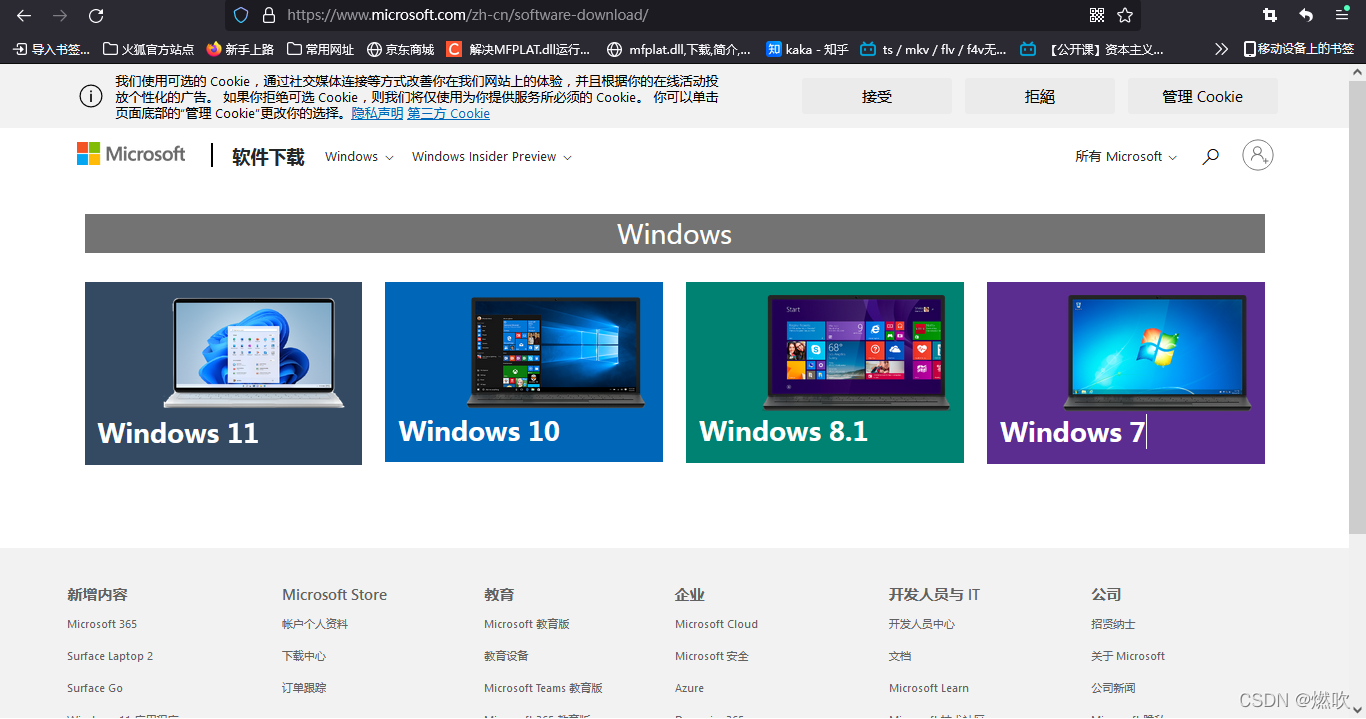The width and height of the screenshot is (1366, 719).
Task: Open the Microsoft 安全 footer link
Action: coord(712,656)
